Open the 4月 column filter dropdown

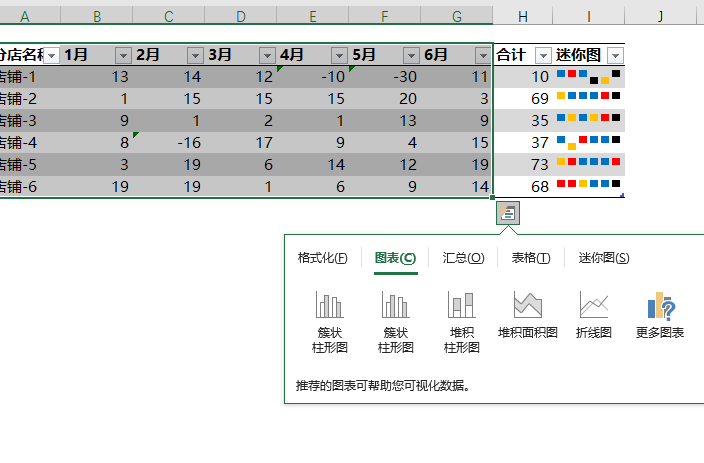[339, 56]
